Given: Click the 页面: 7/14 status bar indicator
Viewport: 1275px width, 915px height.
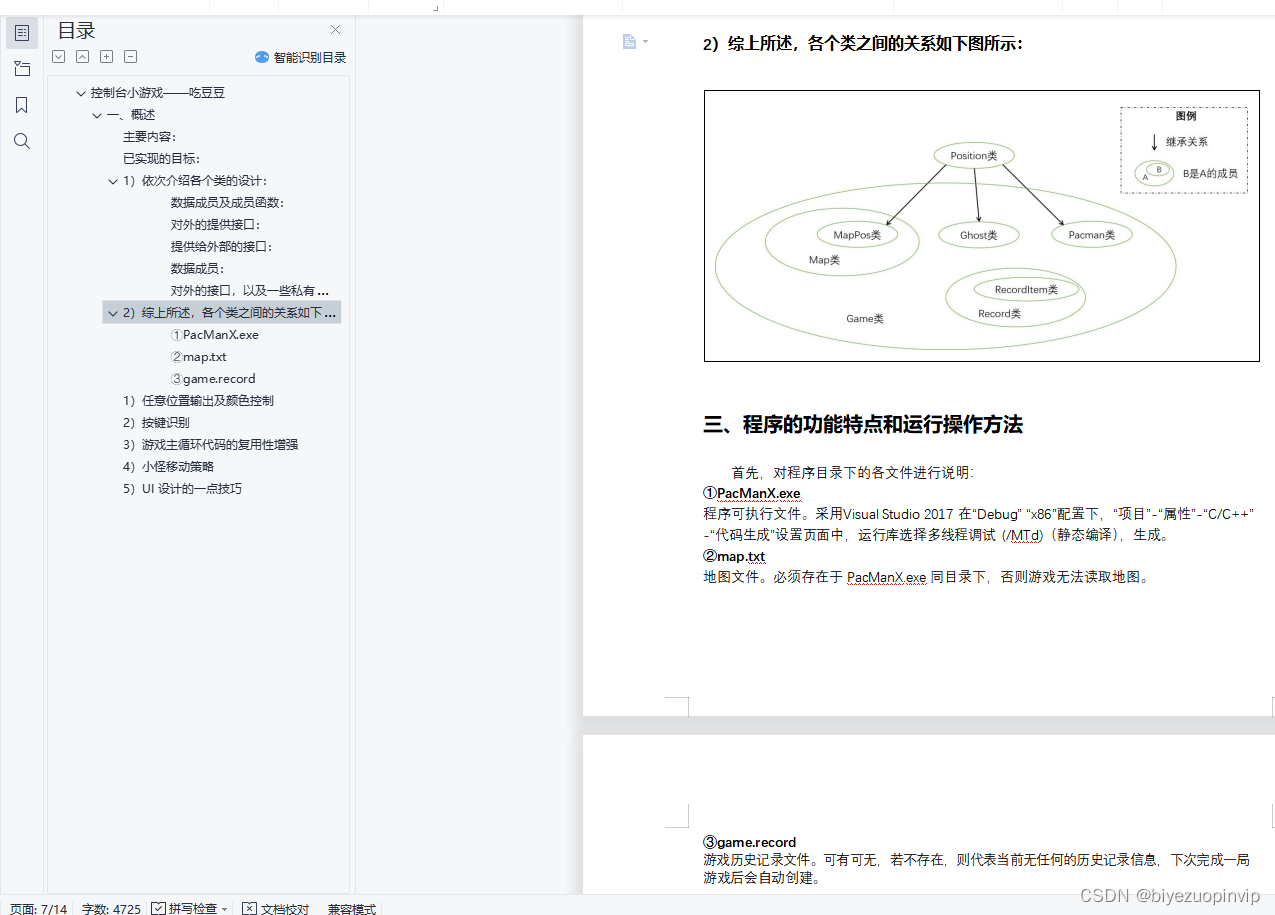Looking at the screenshot, I should 38,909.
